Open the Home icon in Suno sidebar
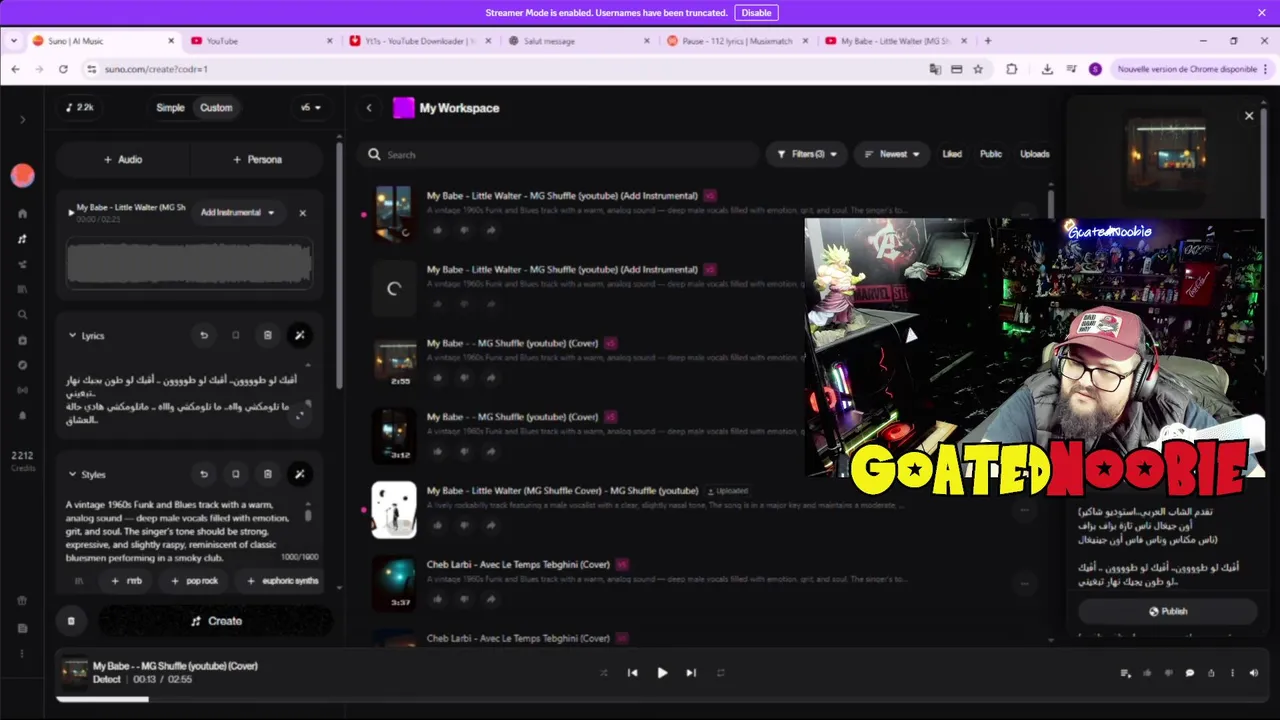1280x720 pixels. pos(22,214)
